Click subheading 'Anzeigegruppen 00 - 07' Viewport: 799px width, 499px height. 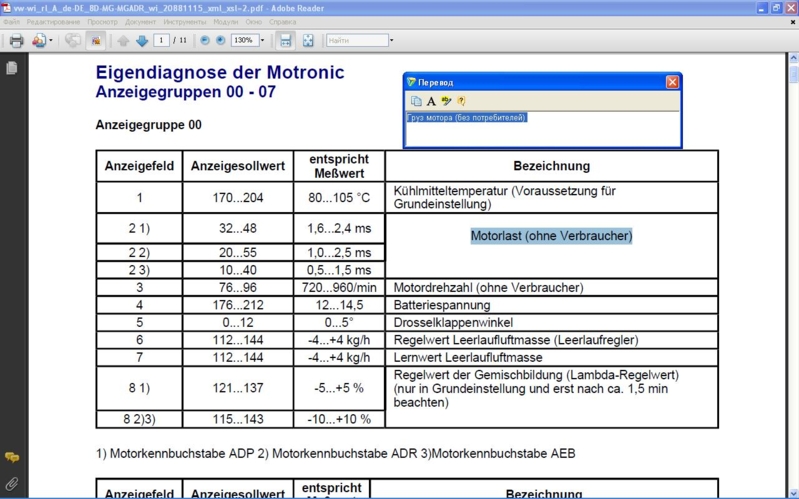click(185, 92)
